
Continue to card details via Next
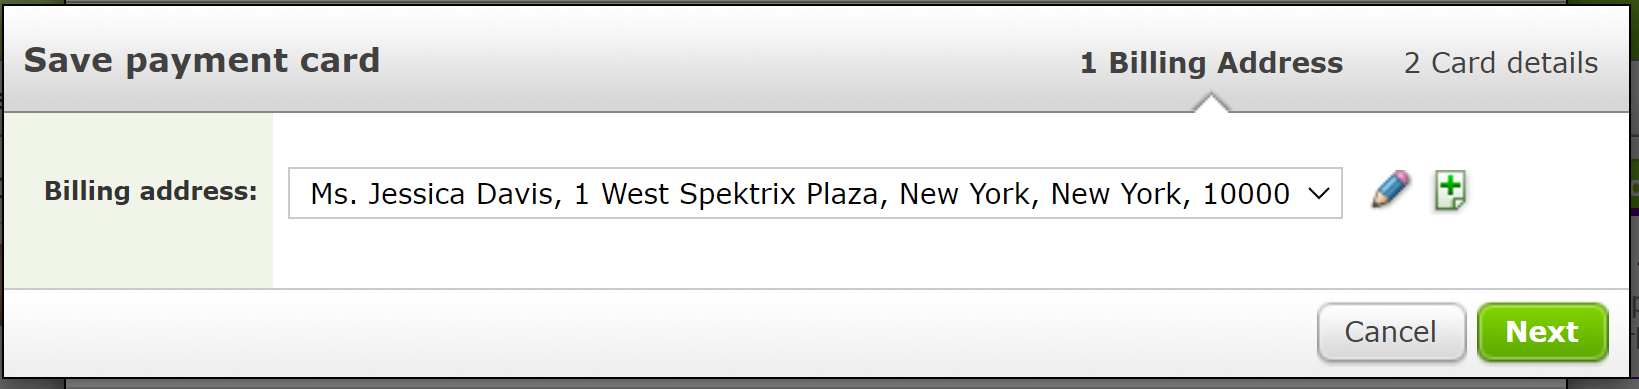[1542, 332]
